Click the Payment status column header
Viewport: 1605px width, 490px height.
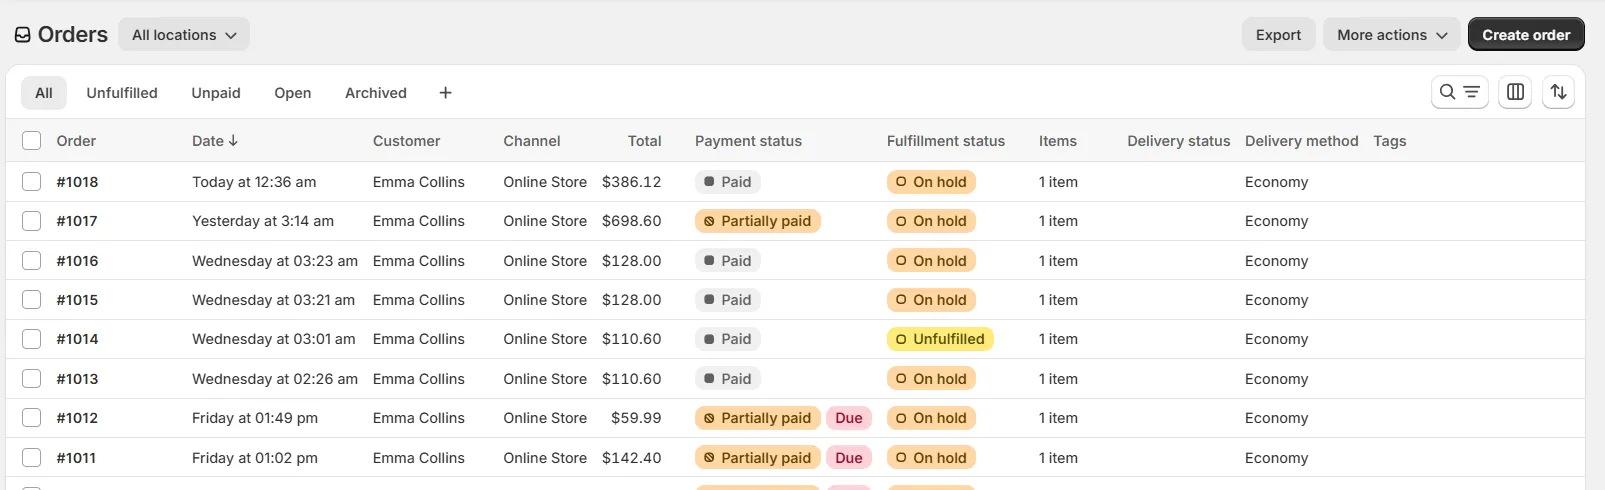748,141
